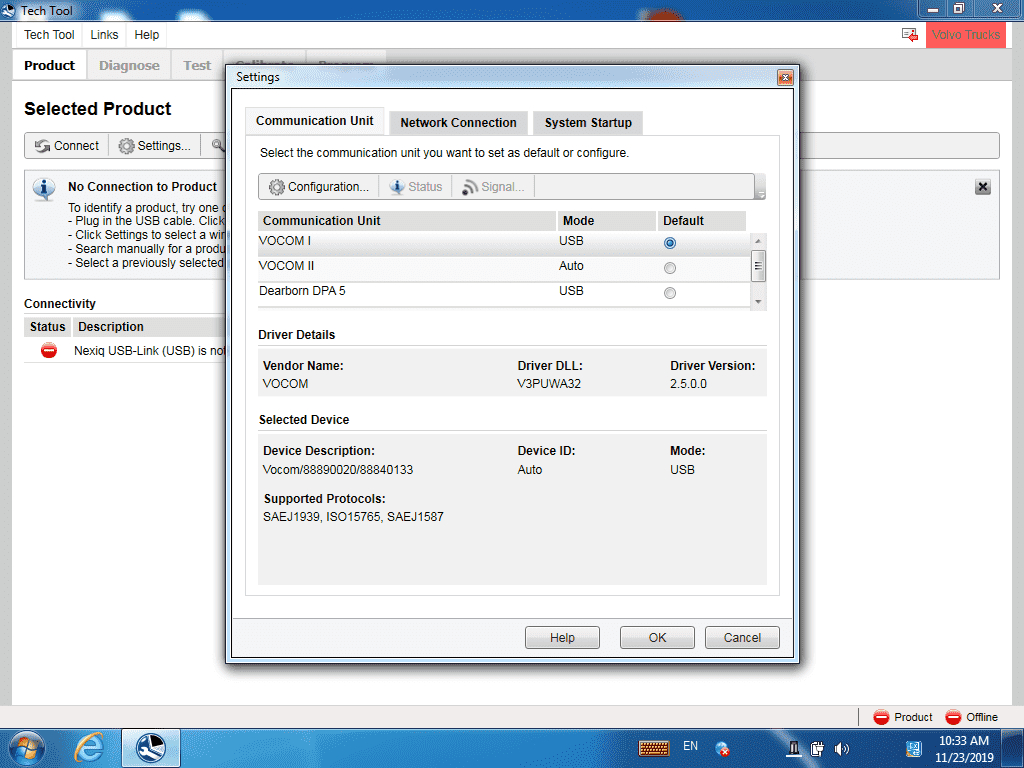Click the Signal icon in Settings toolbar

(x=470, y=187)
